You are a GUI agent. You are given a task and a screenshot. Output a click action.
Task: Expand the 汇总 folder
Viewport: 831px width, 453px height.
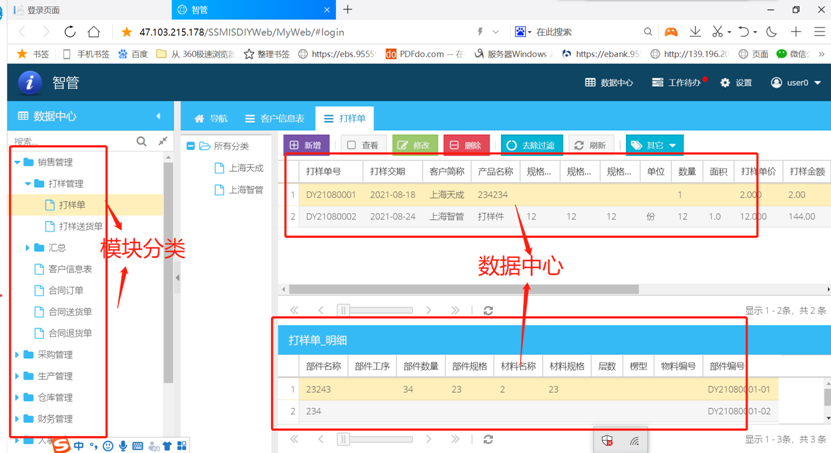tap(28, 247)
